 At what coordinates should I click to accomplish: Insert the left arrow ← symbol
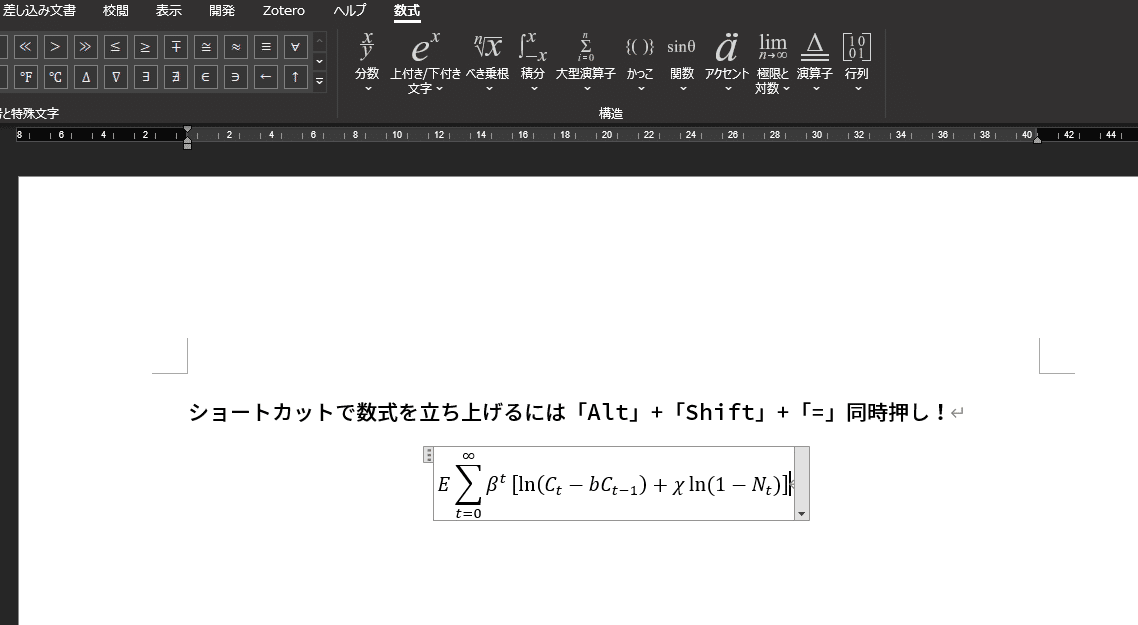tap(266, 77)
